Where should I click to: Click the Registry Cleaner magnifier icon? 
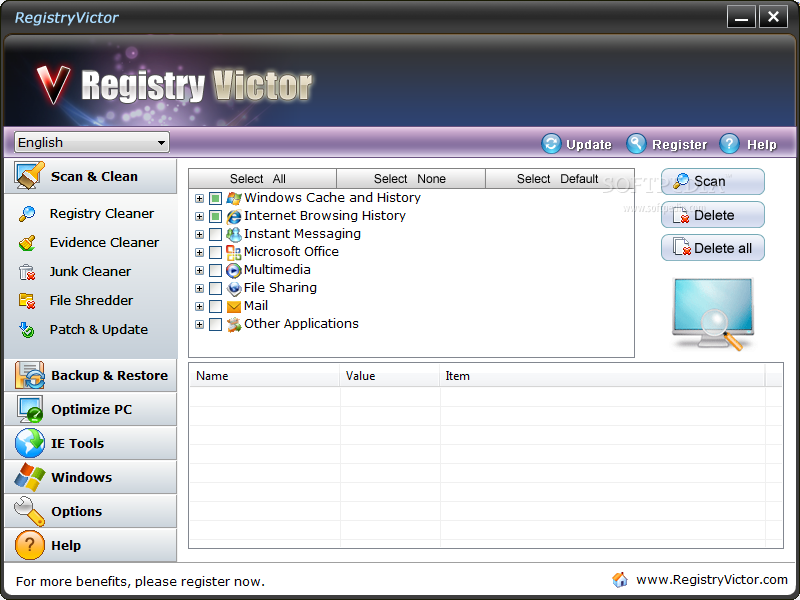pos(28,213)
